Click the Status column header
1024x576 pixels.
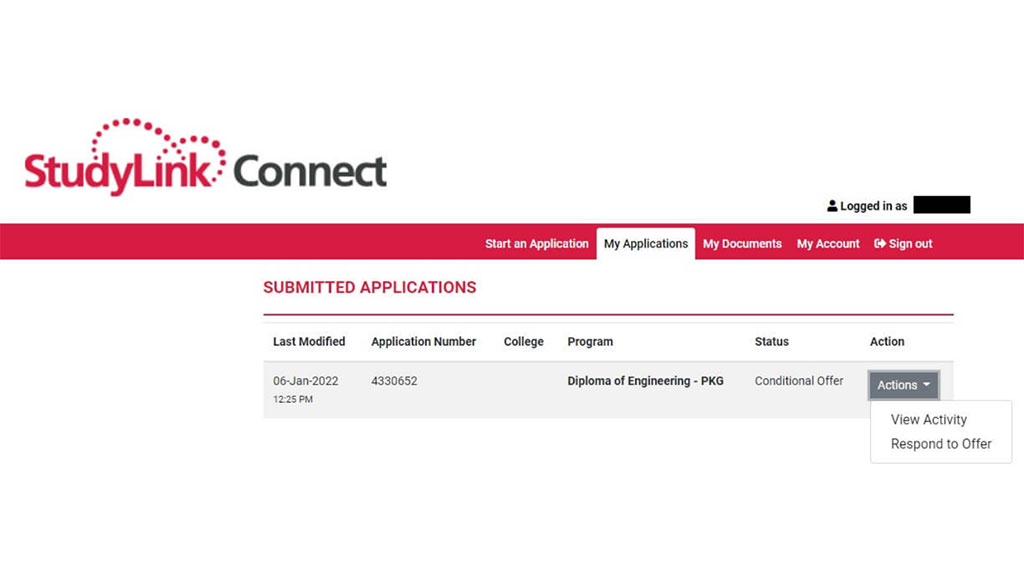(771, 341)
